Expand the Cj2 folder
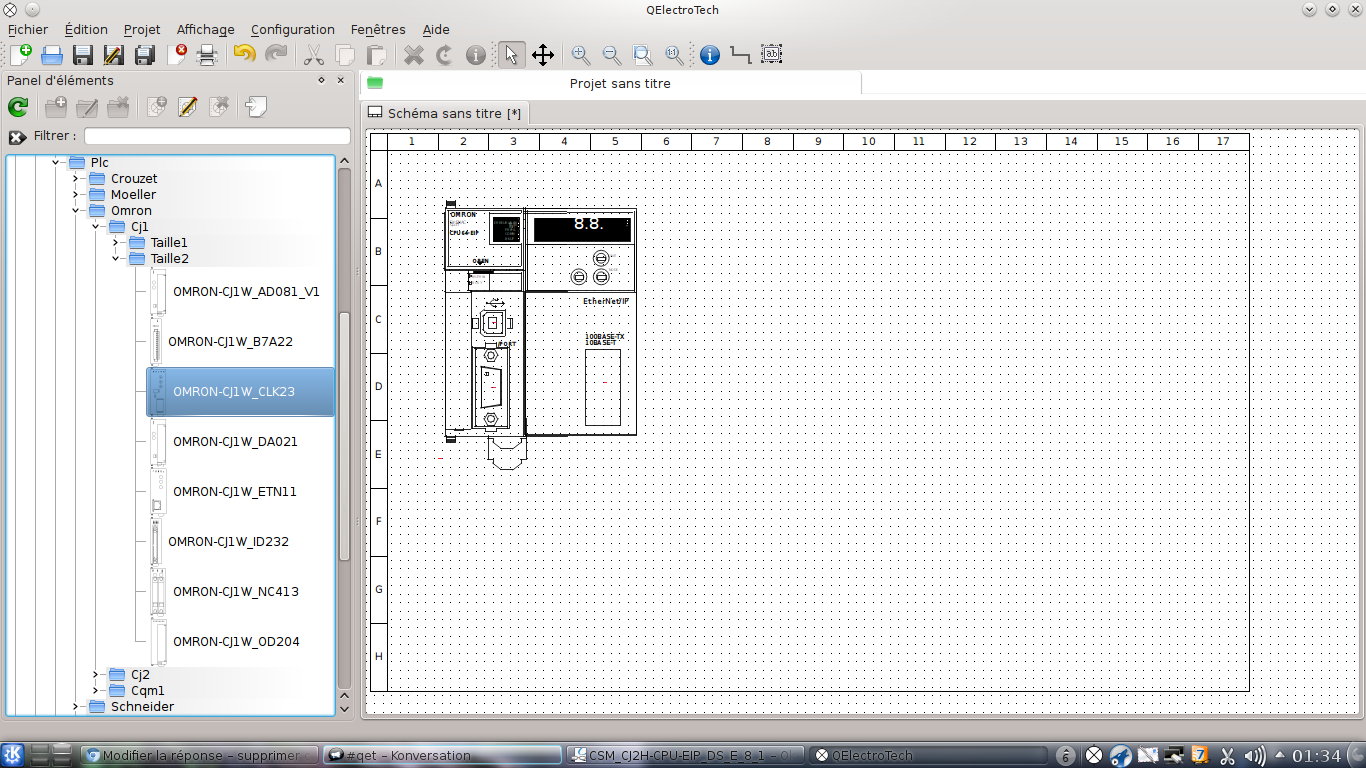 96,674
